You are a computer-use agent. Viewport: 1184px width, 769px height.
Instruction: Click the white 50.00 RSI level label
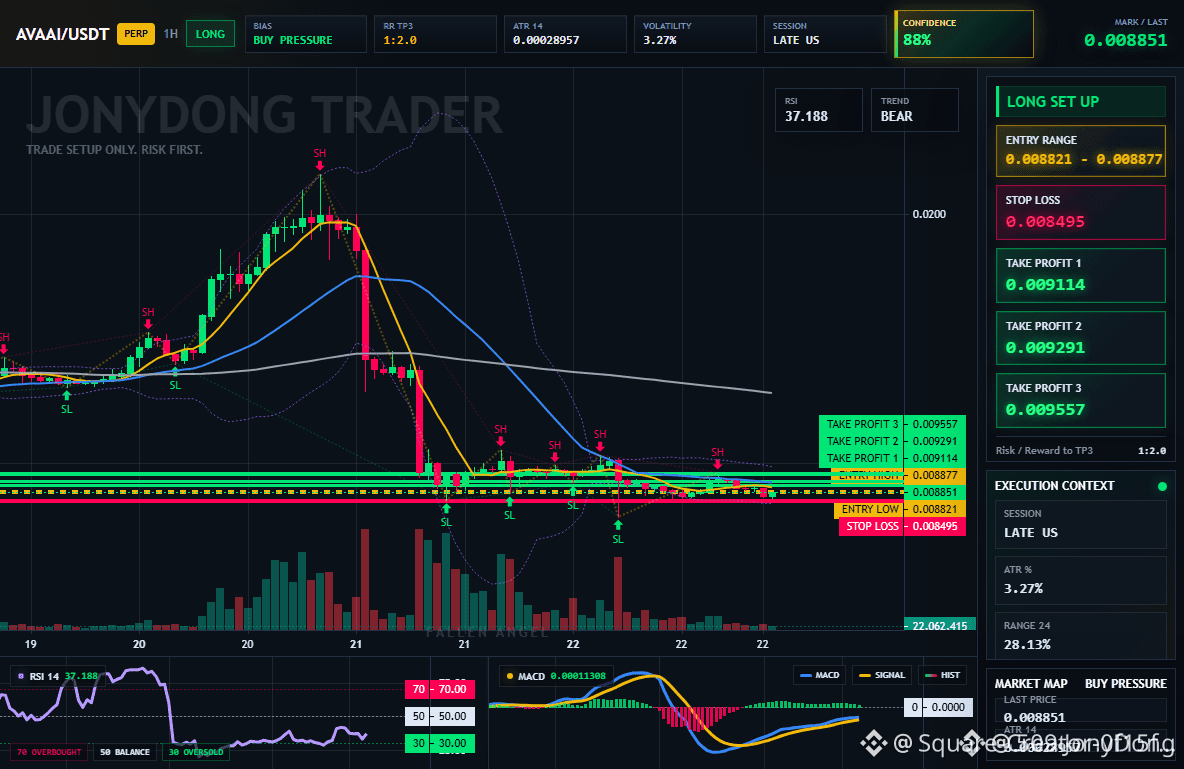(440, 716)
